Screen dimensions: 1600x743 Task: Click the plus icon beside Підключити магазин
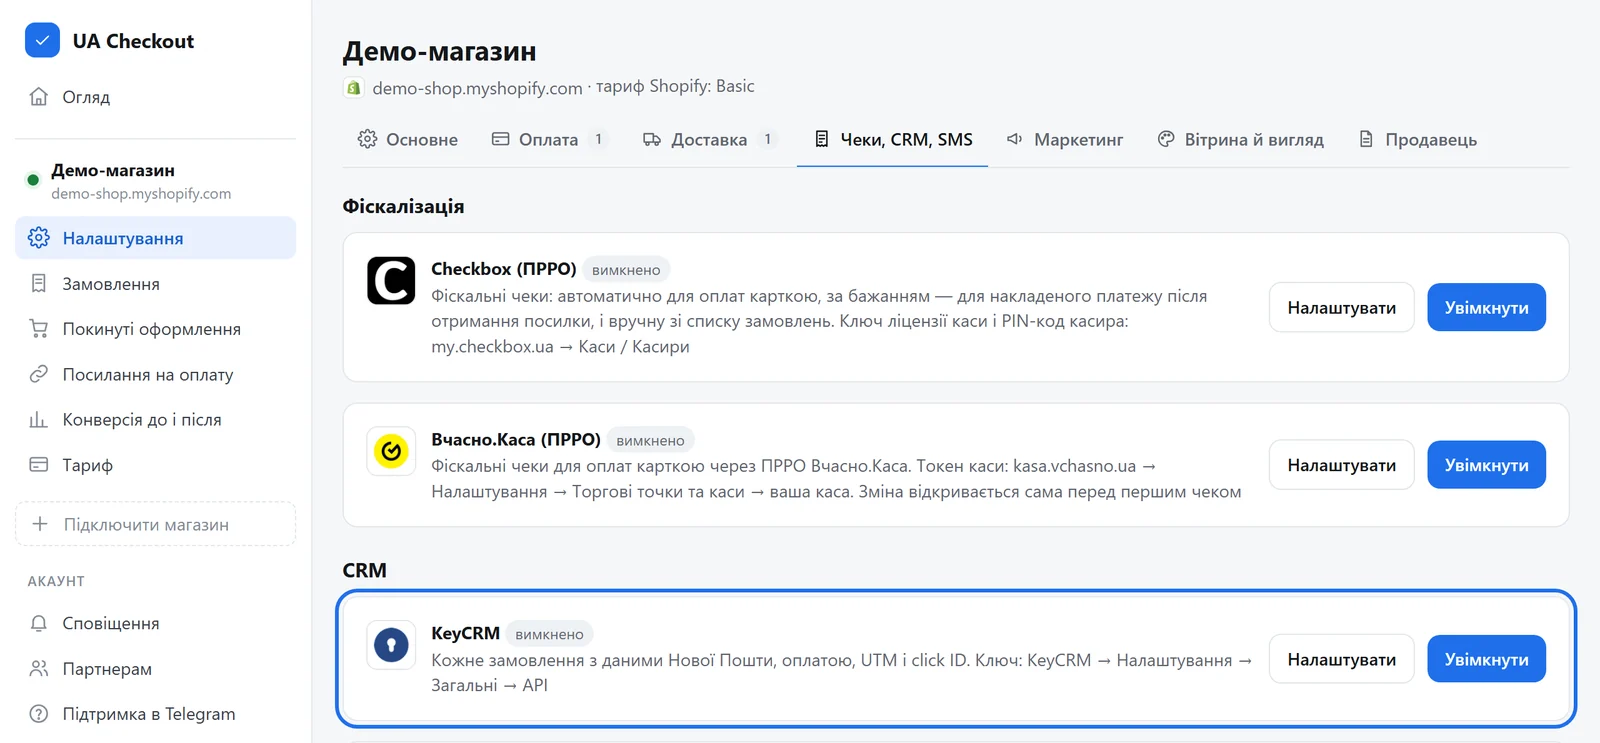pos(40,524)
